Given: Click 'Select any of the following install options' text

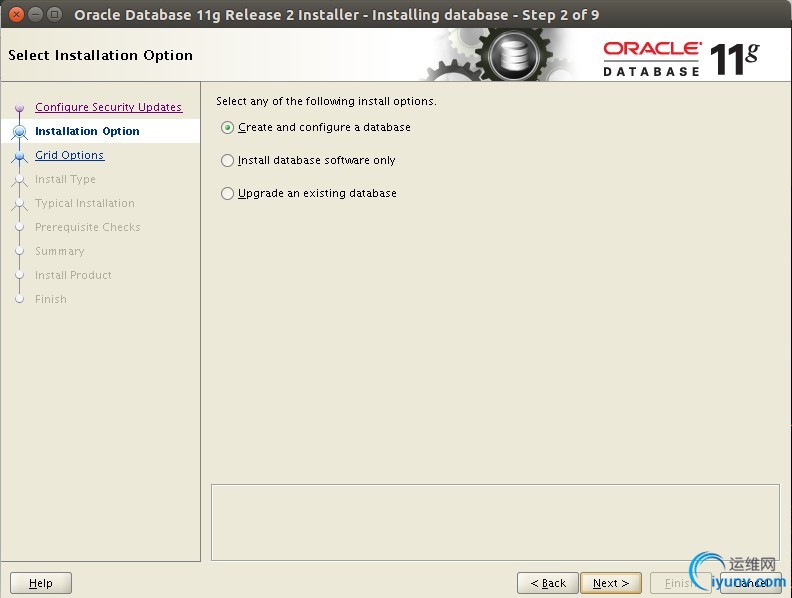Looking at the screenshot, I should point(326,101).
